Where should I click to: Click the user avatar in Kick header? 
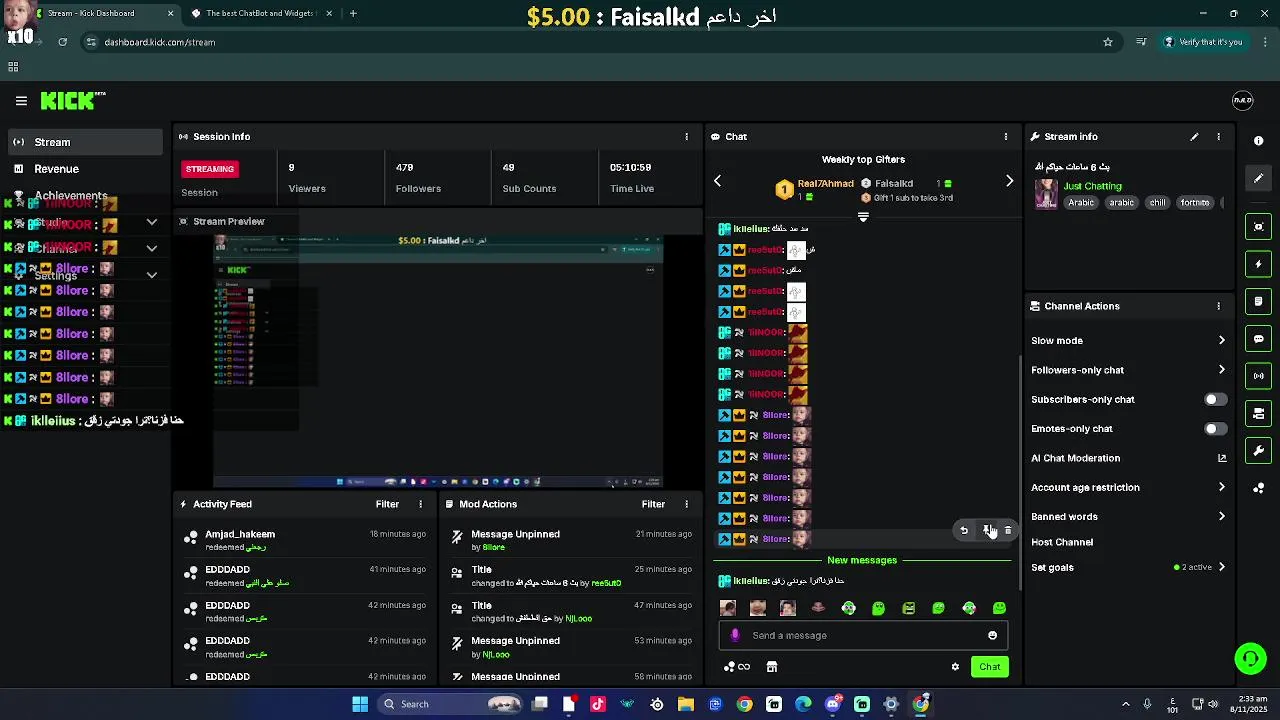(1242, 100)
